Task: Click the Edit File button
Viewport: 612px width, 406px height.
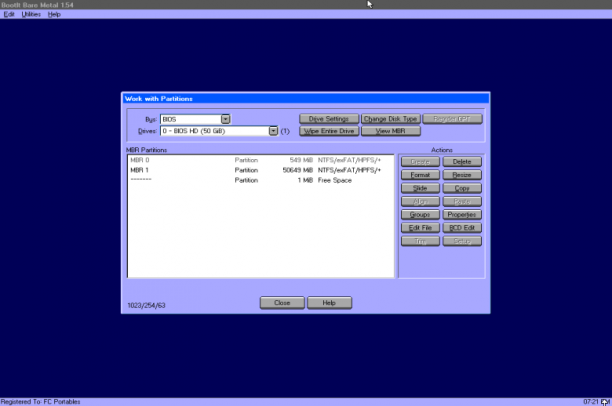Action: pyautogui.click(x=420, y=228)
